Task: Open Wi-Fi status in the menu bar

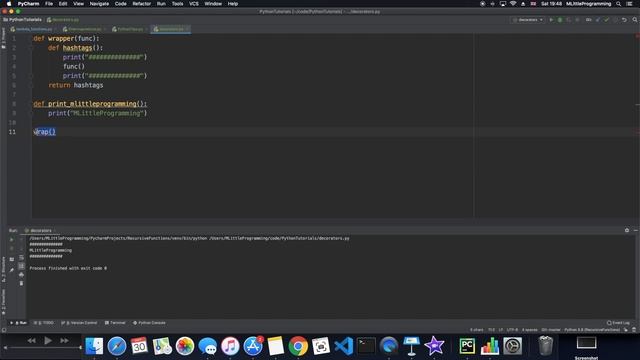Action: pyautogui.click(x=513, y=4)
